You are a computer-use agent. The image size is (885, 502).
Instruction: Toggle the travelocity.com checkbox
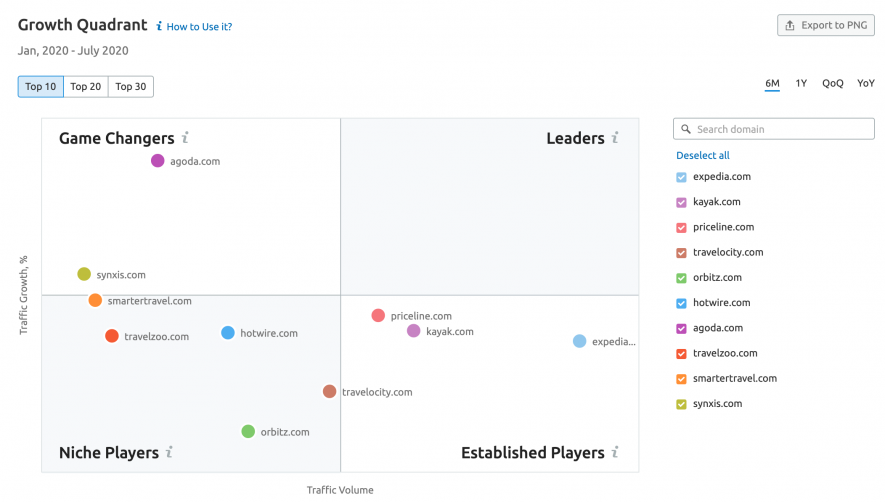681,253
